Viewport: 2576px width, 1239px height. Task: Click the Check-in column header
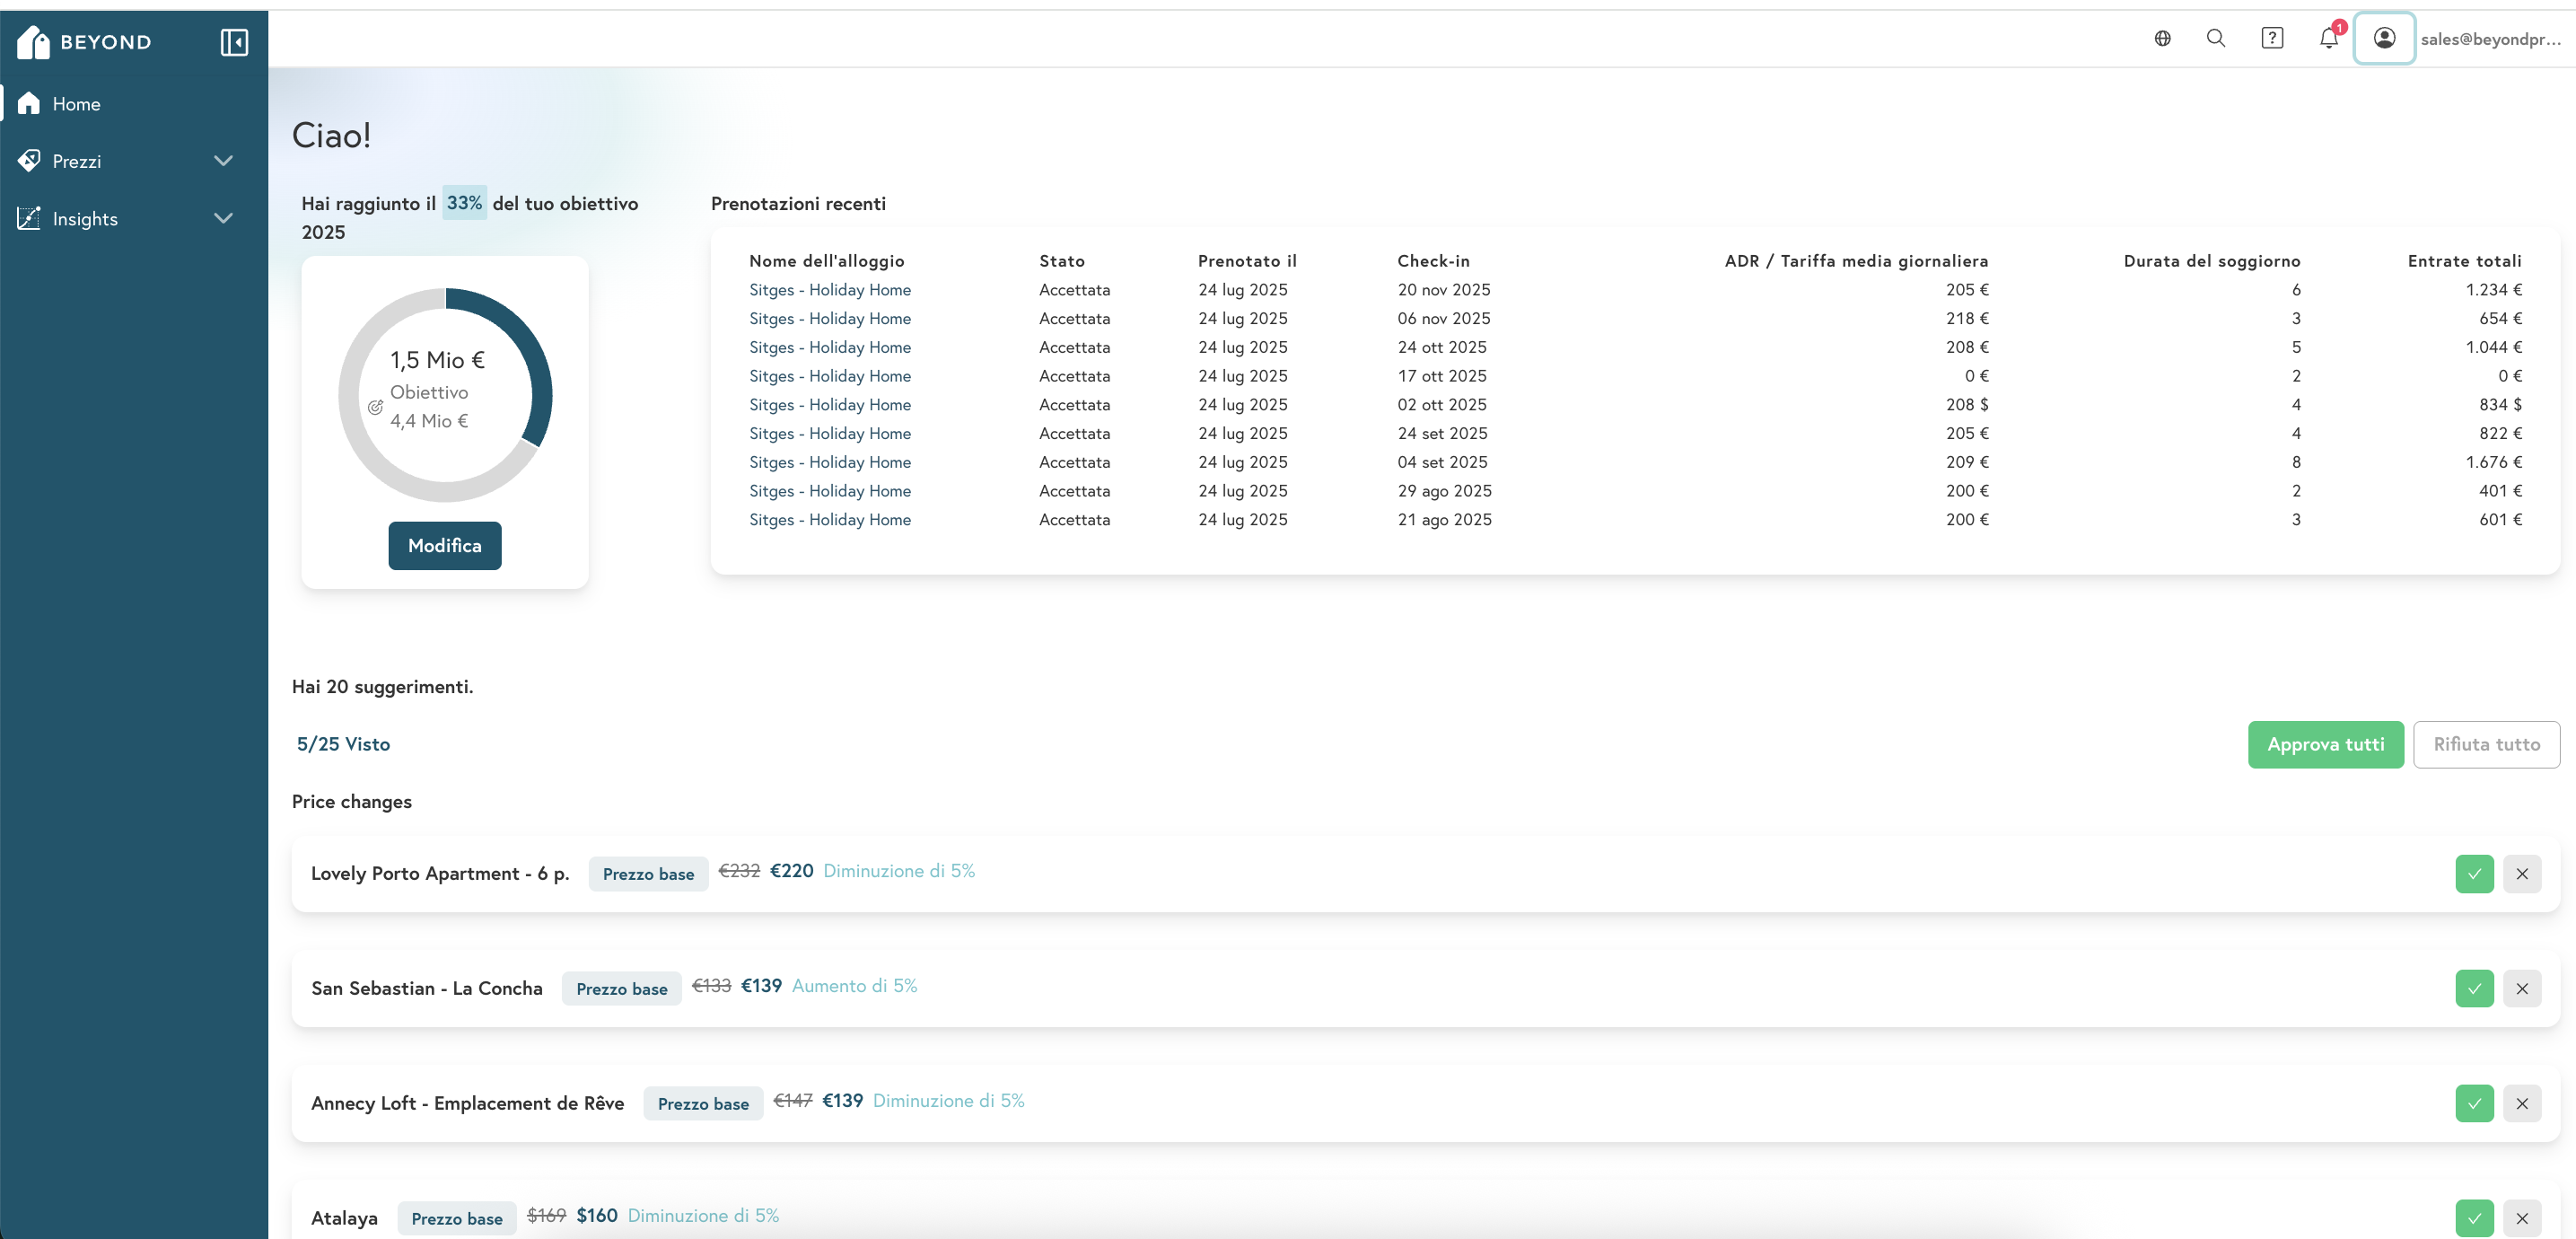coord(1433,260)
